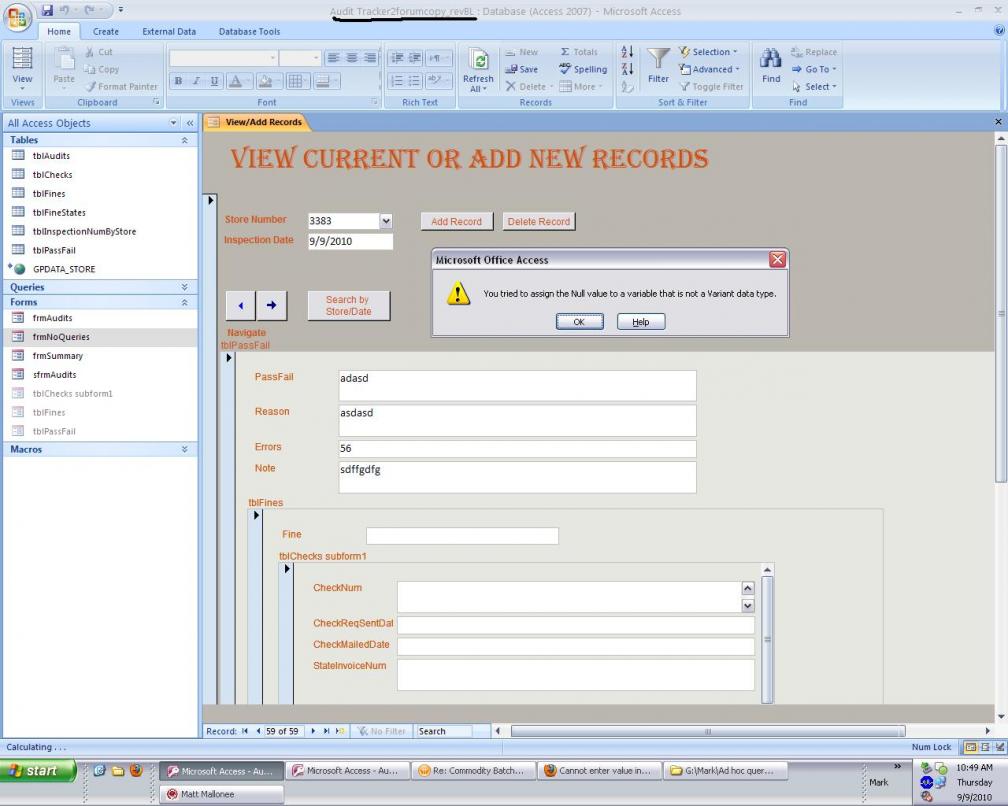Select the sfrmAudits form
Viewport: 1008px width, 806px height.
coord(100,375)
